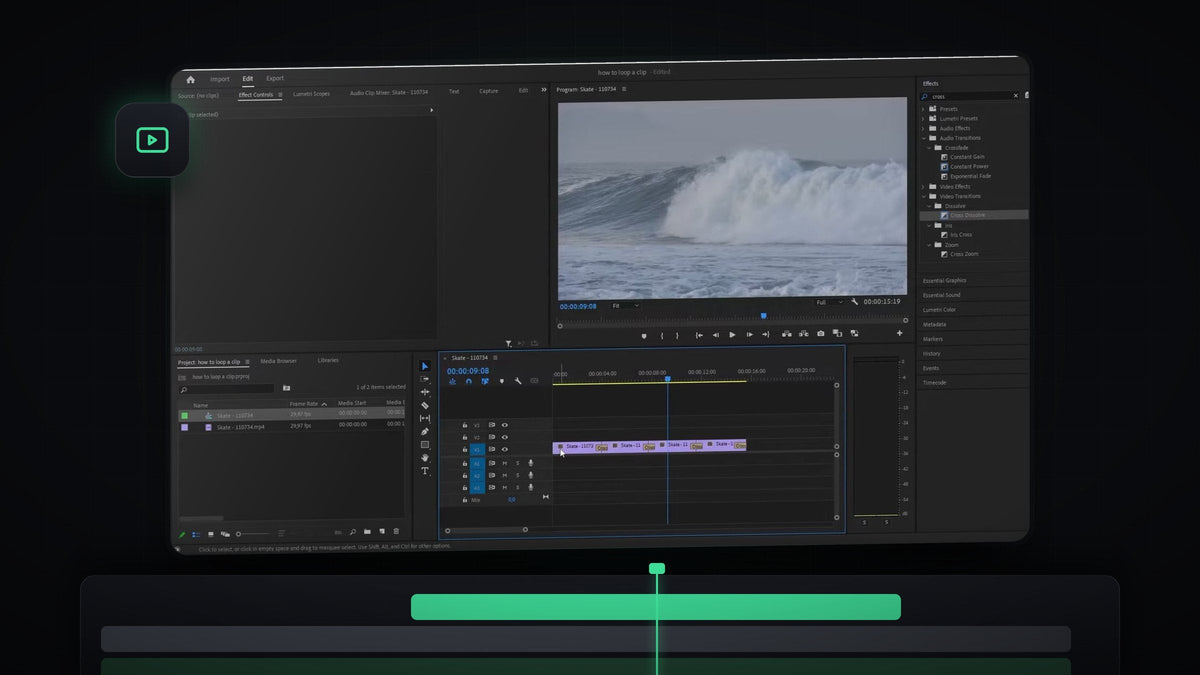Switch to Media Browser tab
Image resolution: width=1200 pixels, height=675 pixels.
pos(278,361)
